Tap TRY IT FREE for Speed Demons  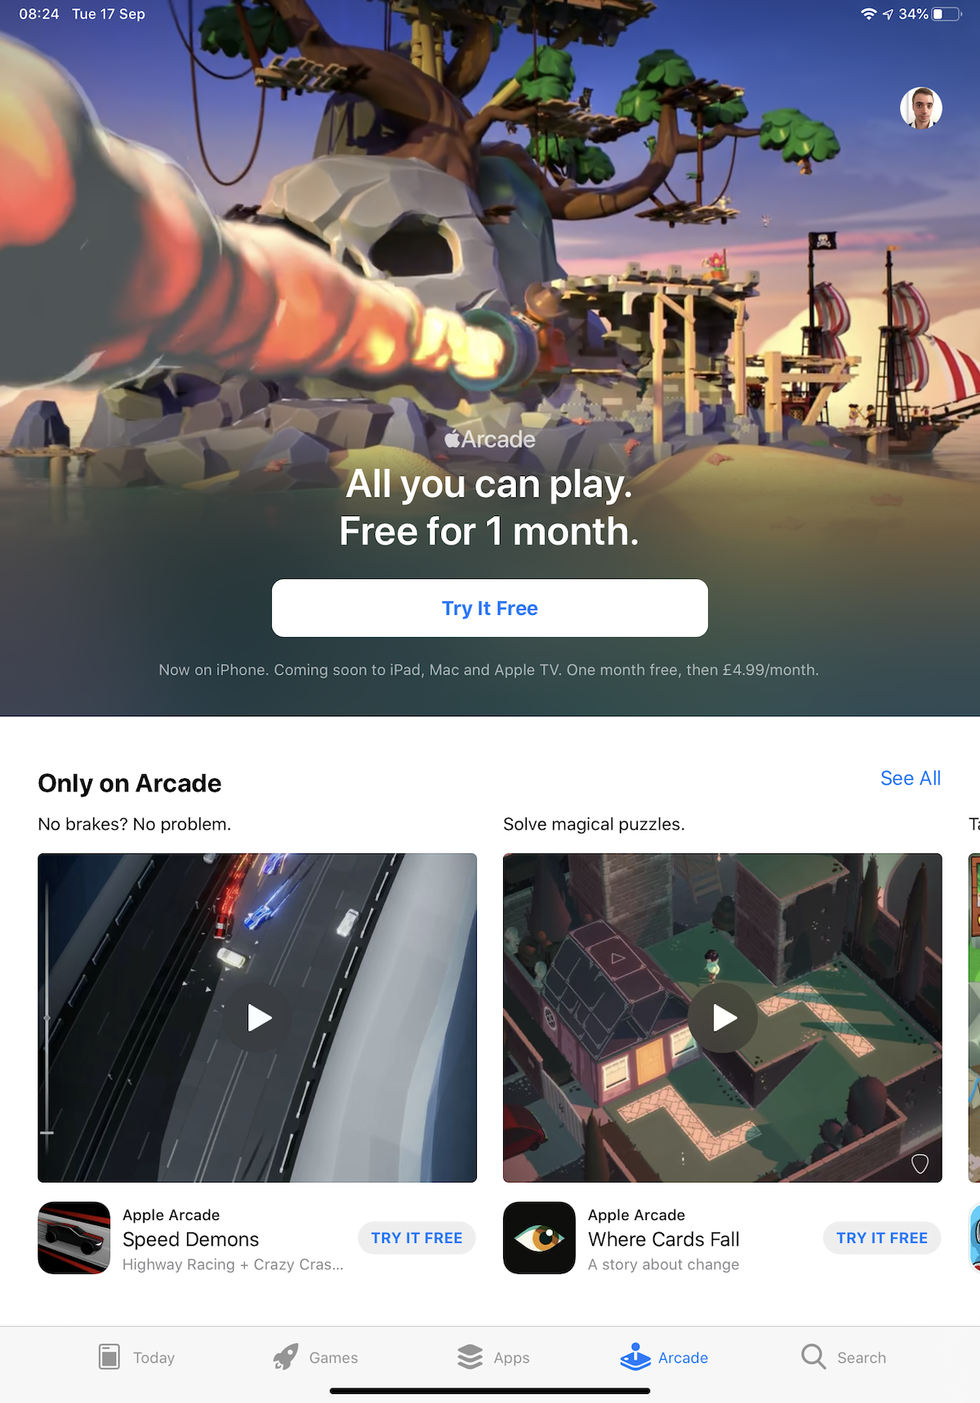point(417,1238)
